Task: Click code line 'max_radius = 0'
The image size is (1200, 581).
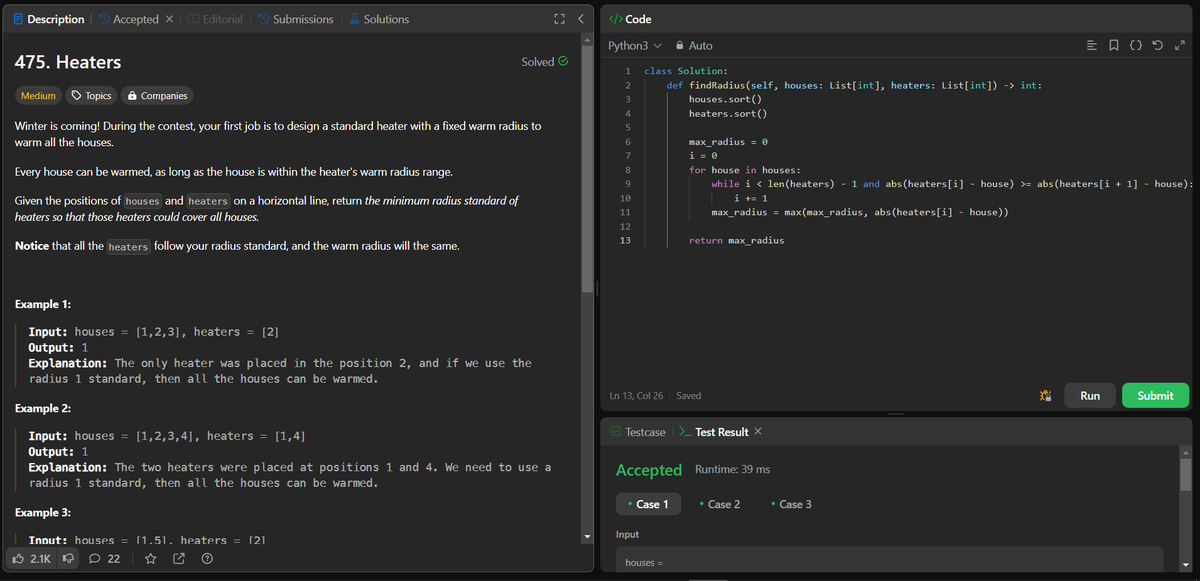Action: 728,142
